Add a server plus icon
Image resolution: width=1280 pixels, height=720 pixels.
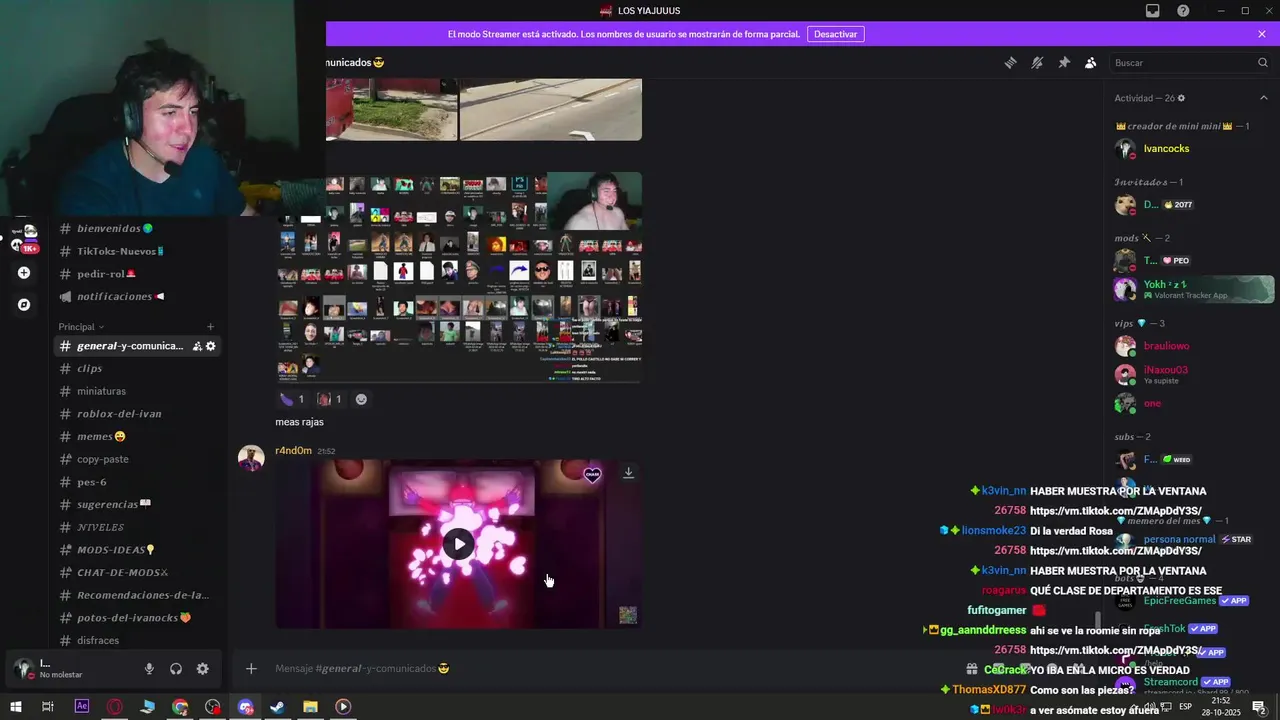pos(24,272)
